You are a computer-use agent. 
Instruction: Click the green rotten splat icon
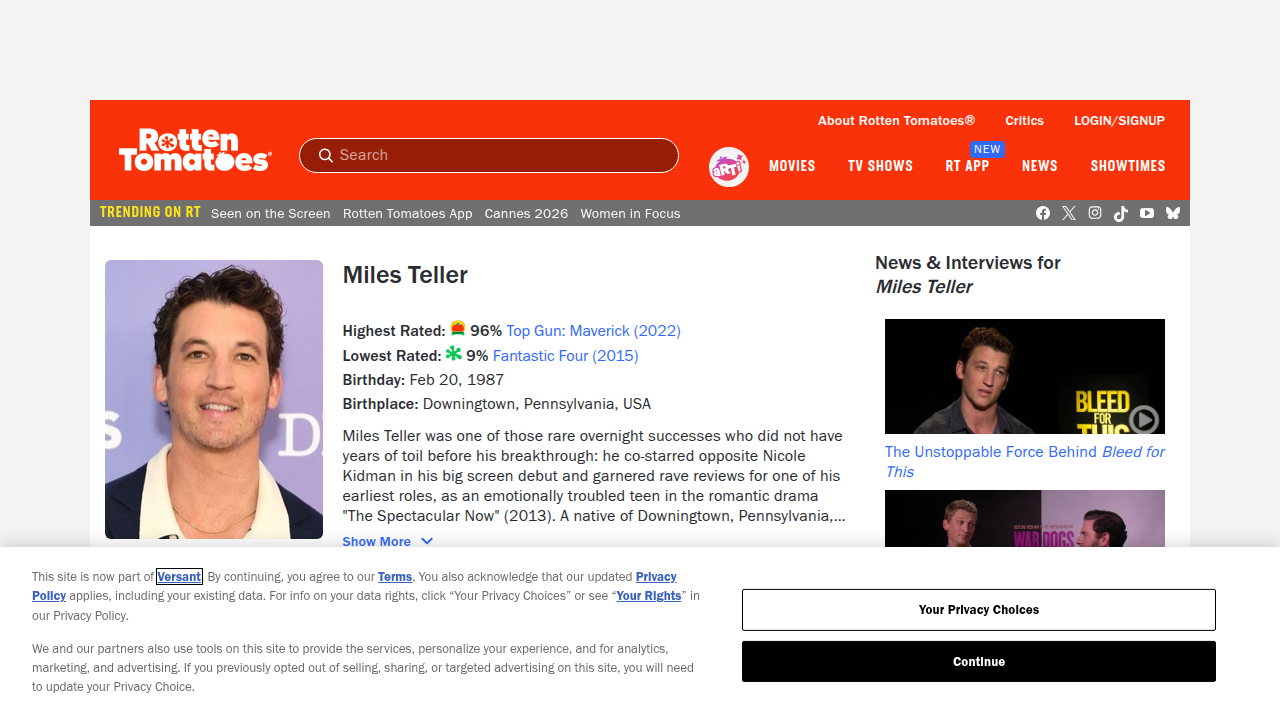click(454, 353)
